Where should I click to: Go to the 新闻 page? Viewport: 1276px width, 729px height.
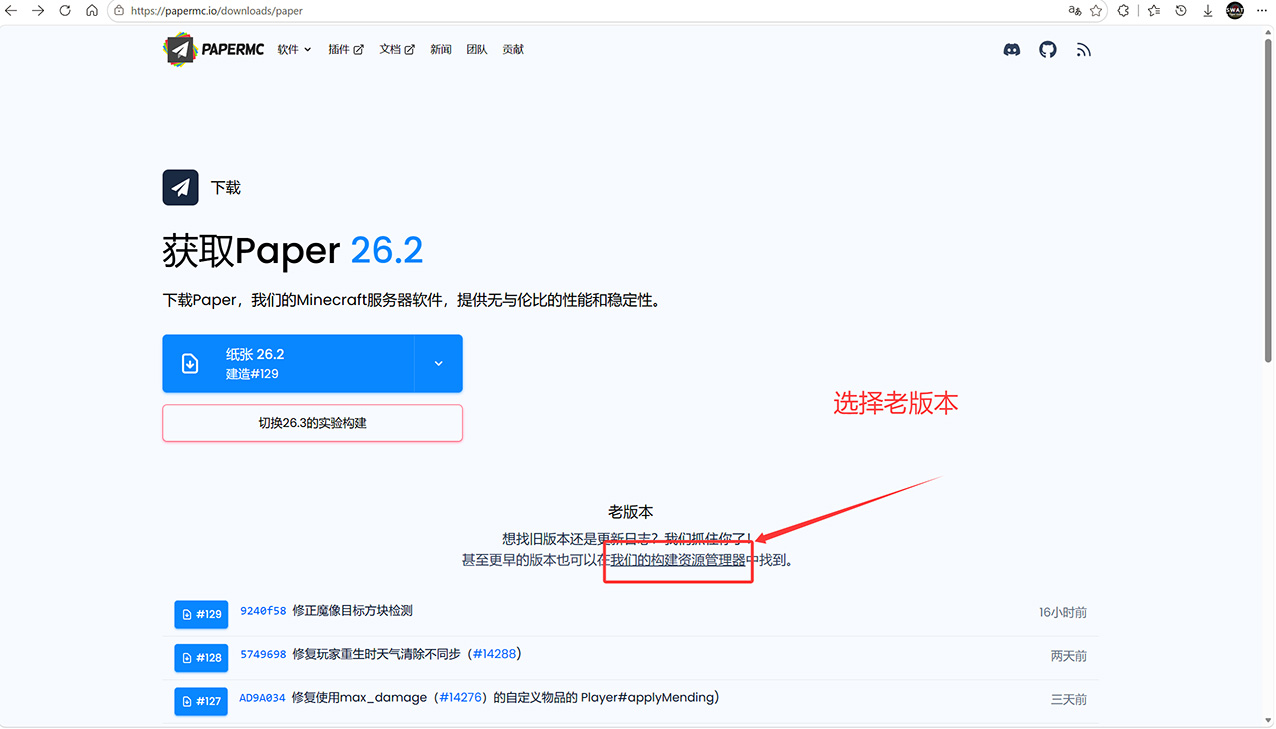441,49
